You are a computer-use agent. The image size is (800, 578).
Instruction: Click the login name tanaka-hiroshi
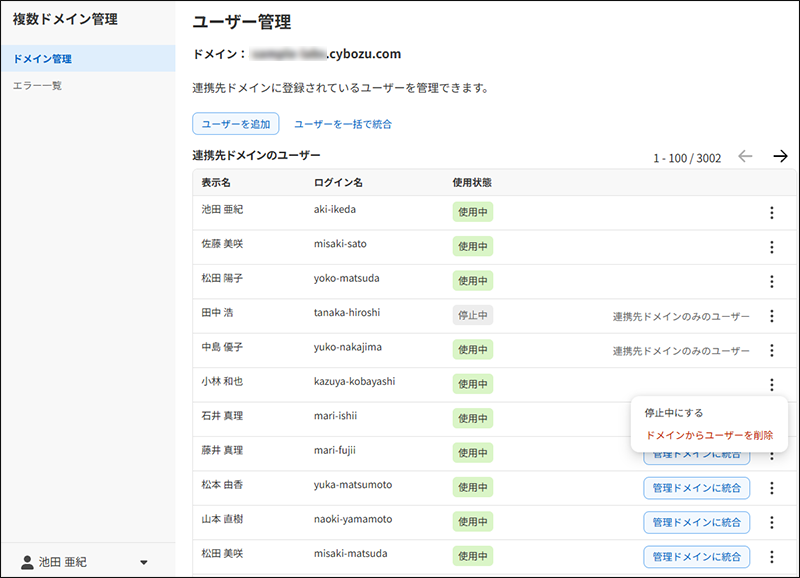pyautogui.click(x=347, y=312)
